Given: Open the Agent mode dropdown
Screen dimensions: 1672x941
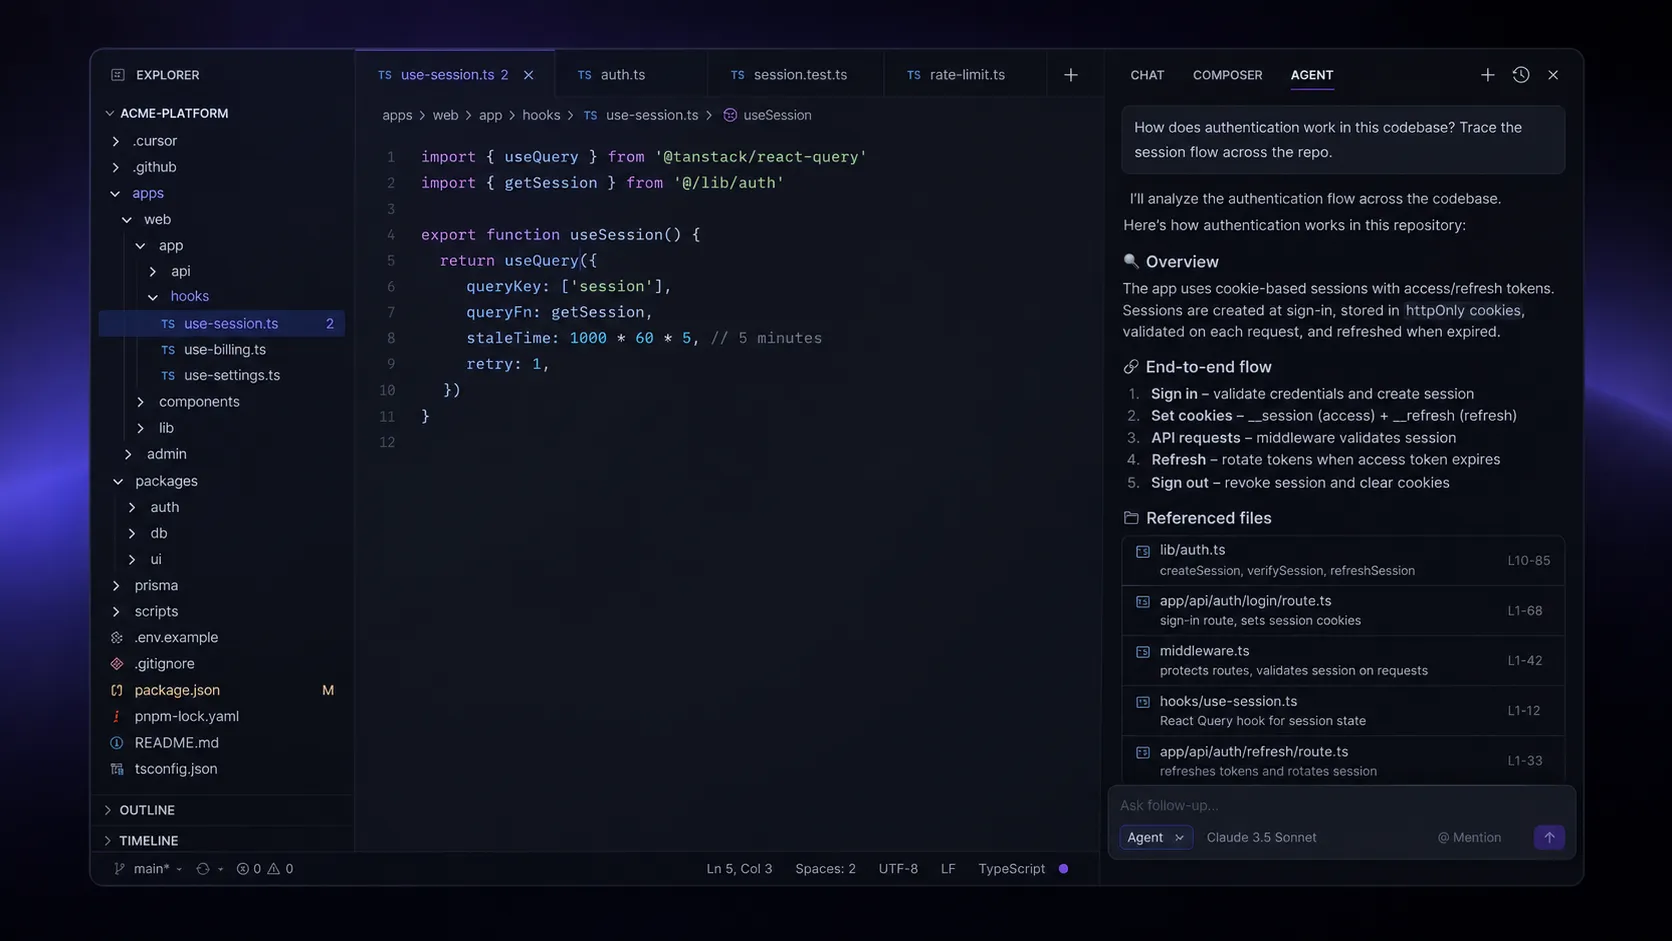Looking at the screenshot, I should [1155, 838].
